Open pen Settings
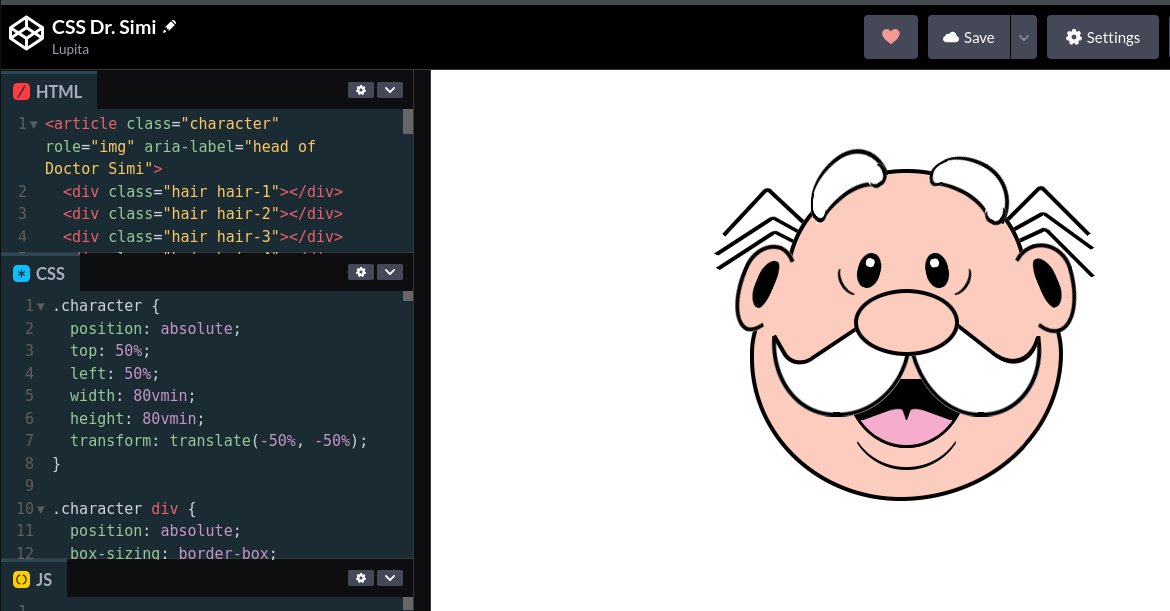The width and height of the screenshot is (1170, 611). [1102, 37]
